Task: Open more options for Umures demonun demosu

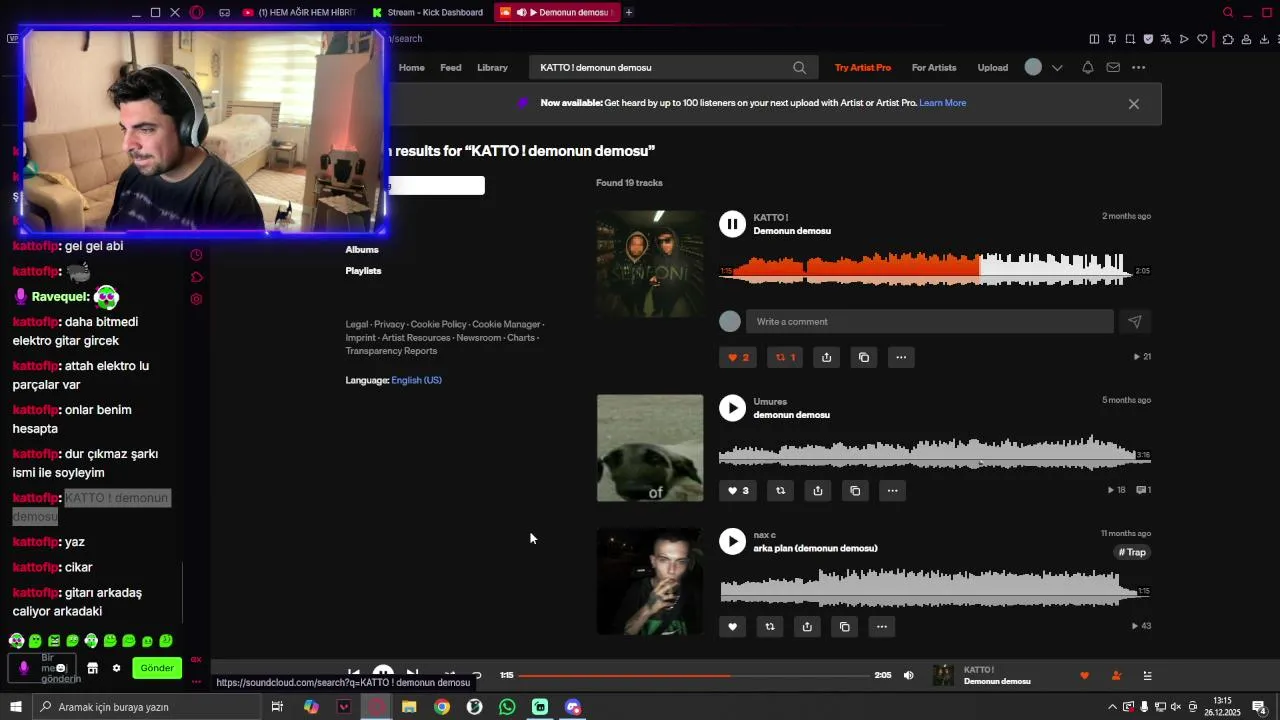Action: 893,490
